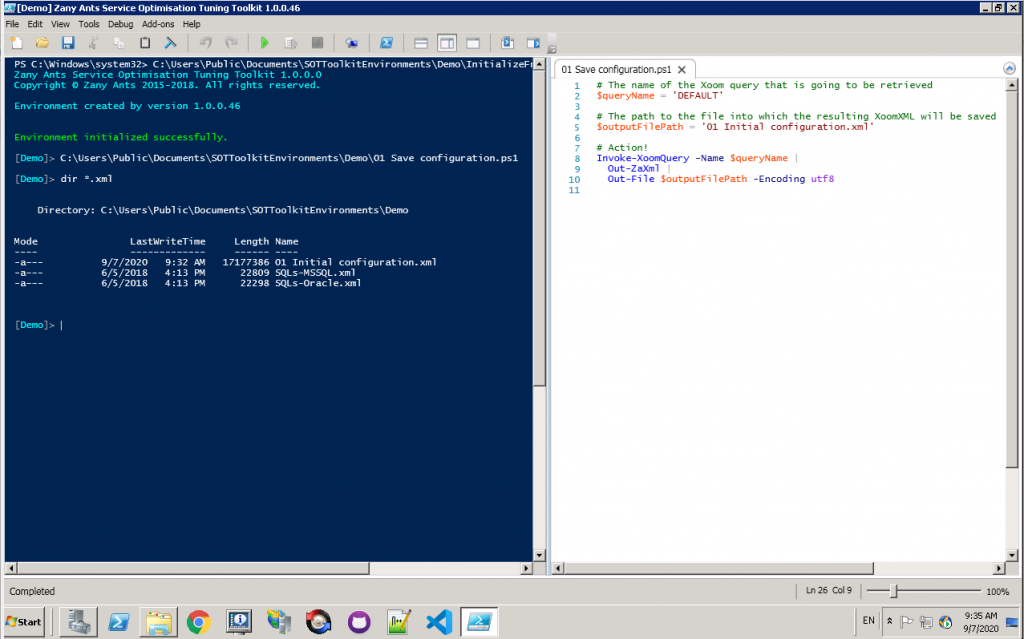The height and width of the screenshot is (639, 1024).
Task: Open toolbar overflow options arrow
Action: tap(552, 48)
